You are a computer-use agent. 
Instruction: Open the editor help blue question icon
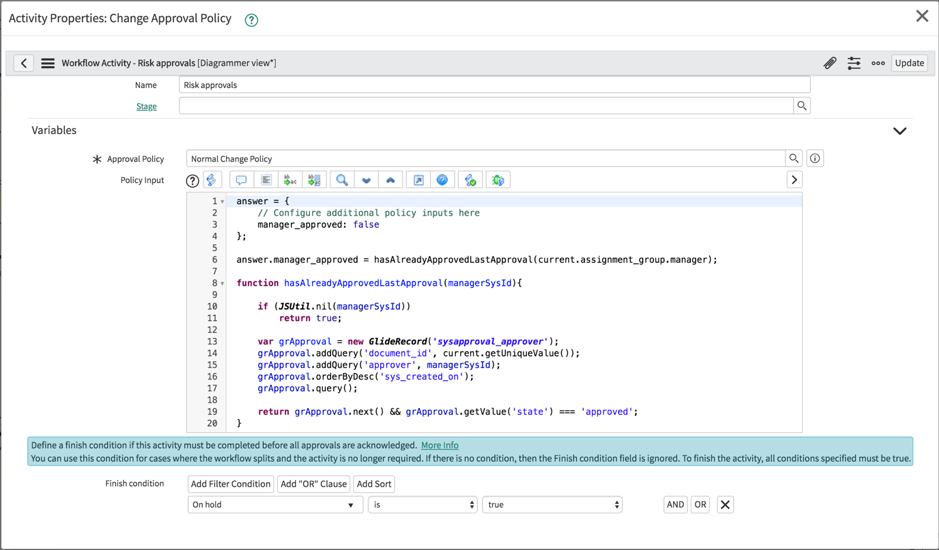(x=442, y=180)
